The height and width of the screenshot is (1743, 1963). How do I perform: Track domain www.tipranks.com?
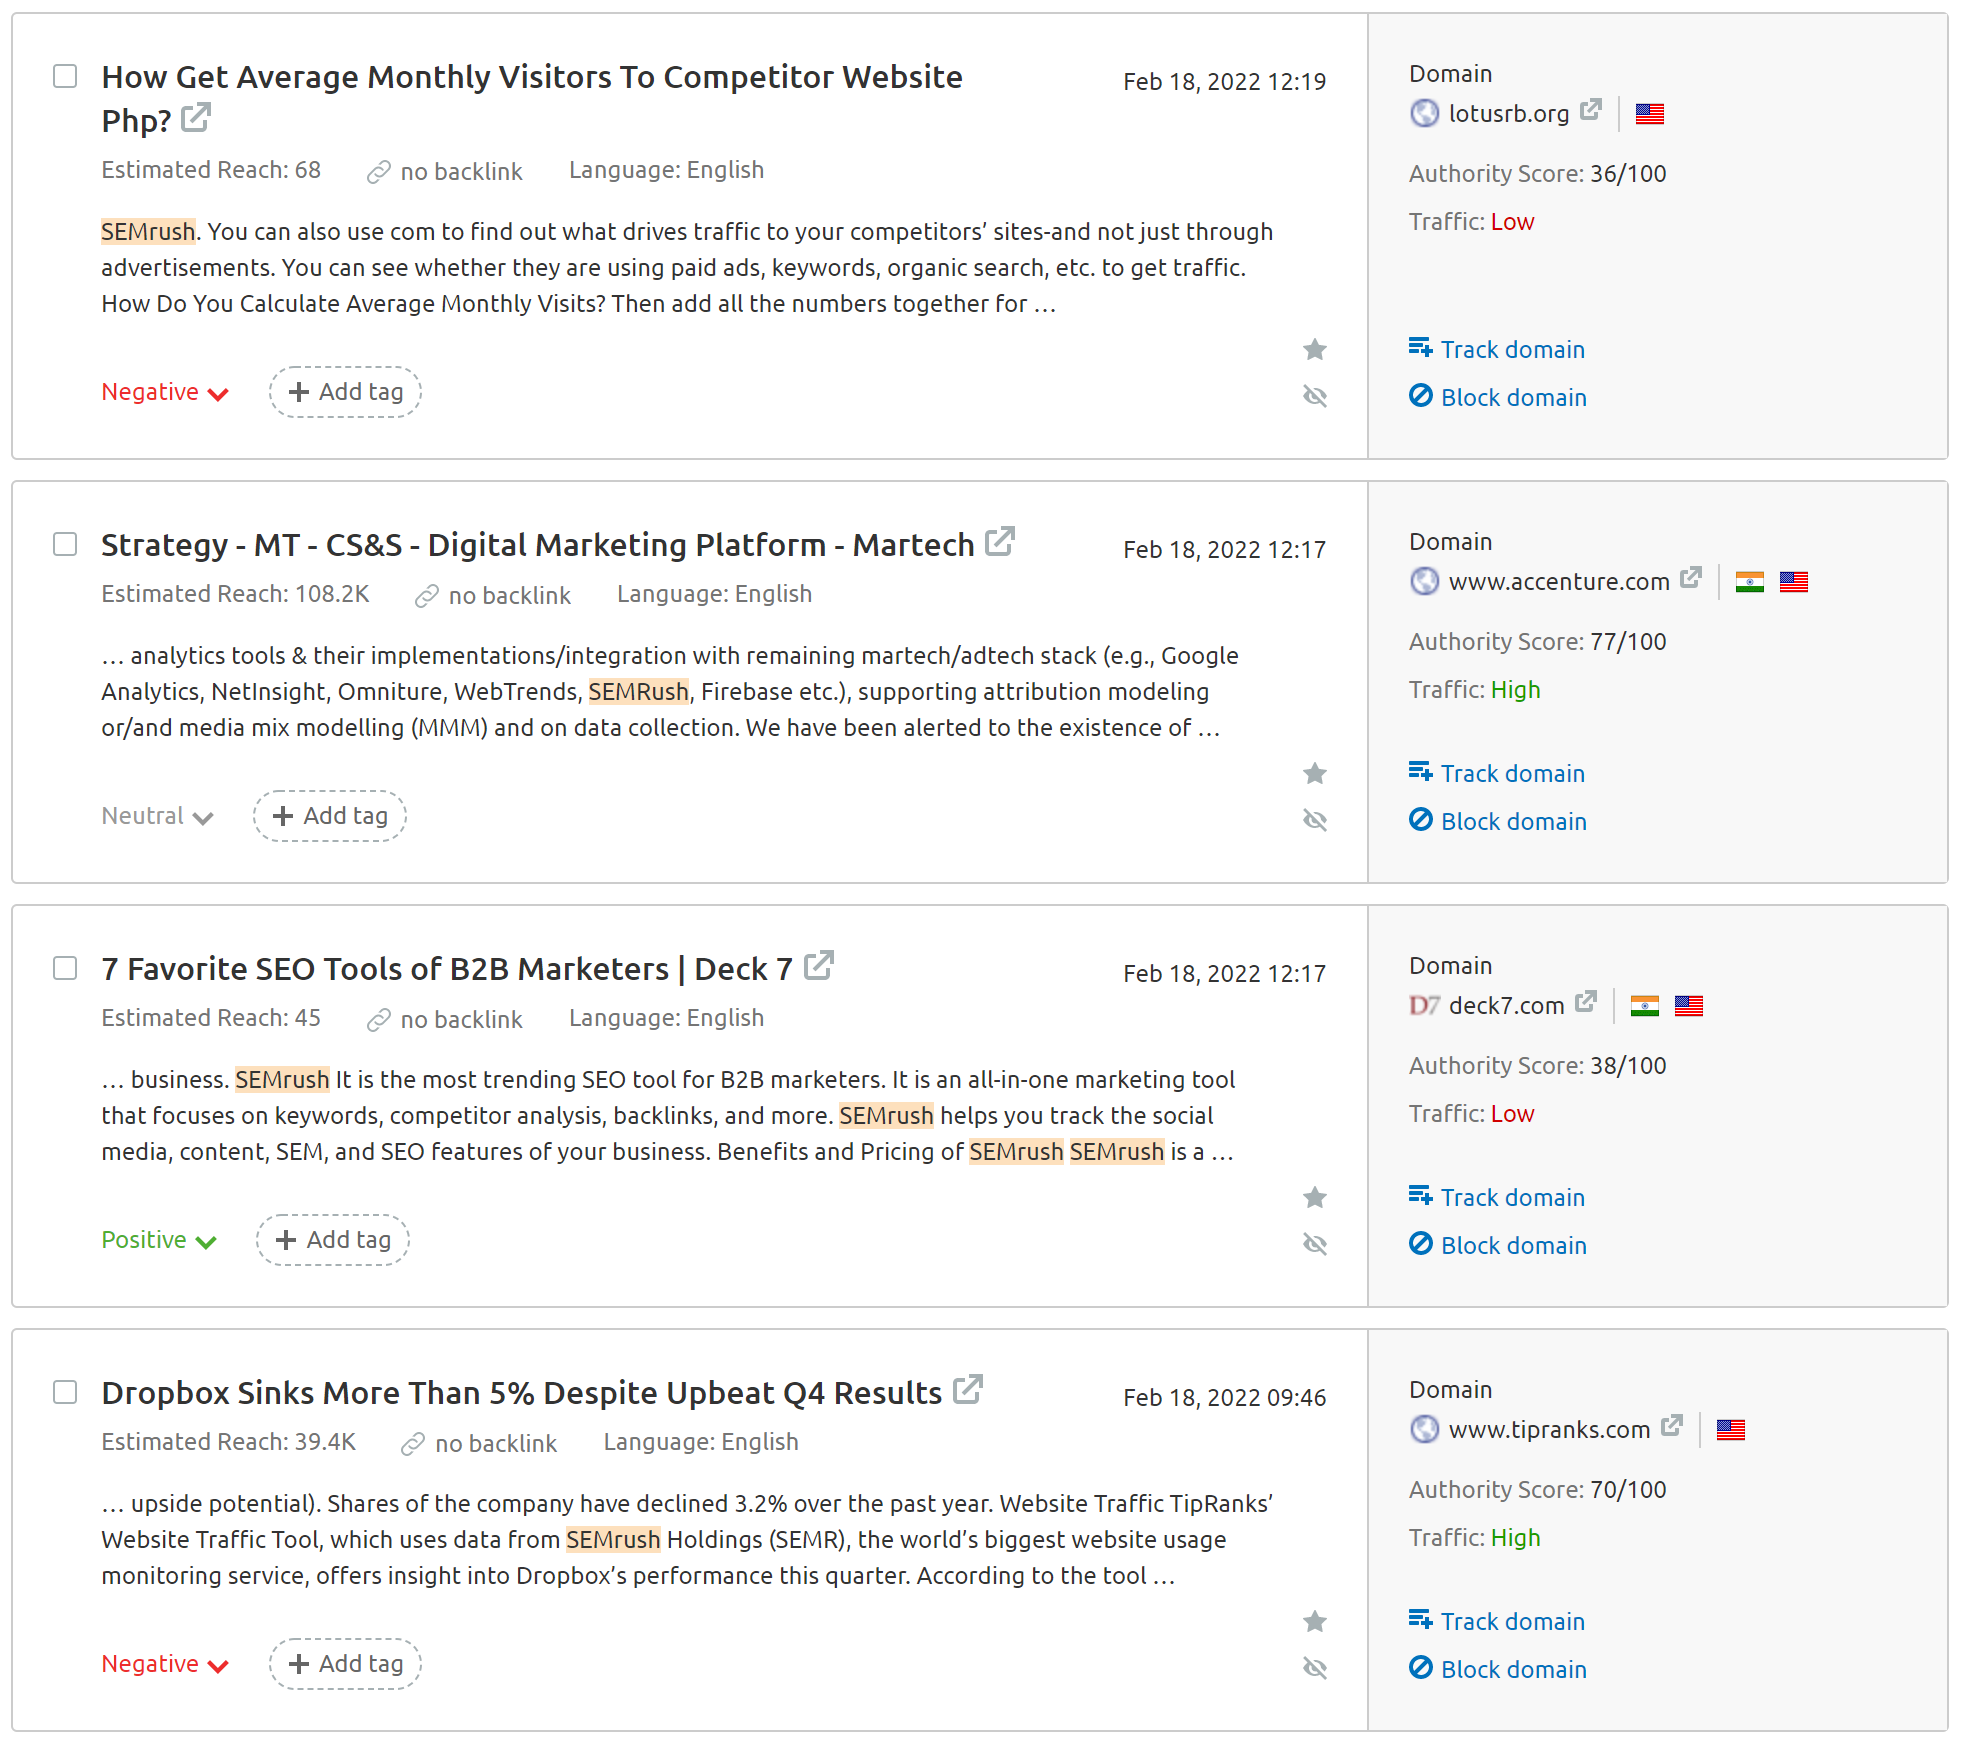1497,1621
